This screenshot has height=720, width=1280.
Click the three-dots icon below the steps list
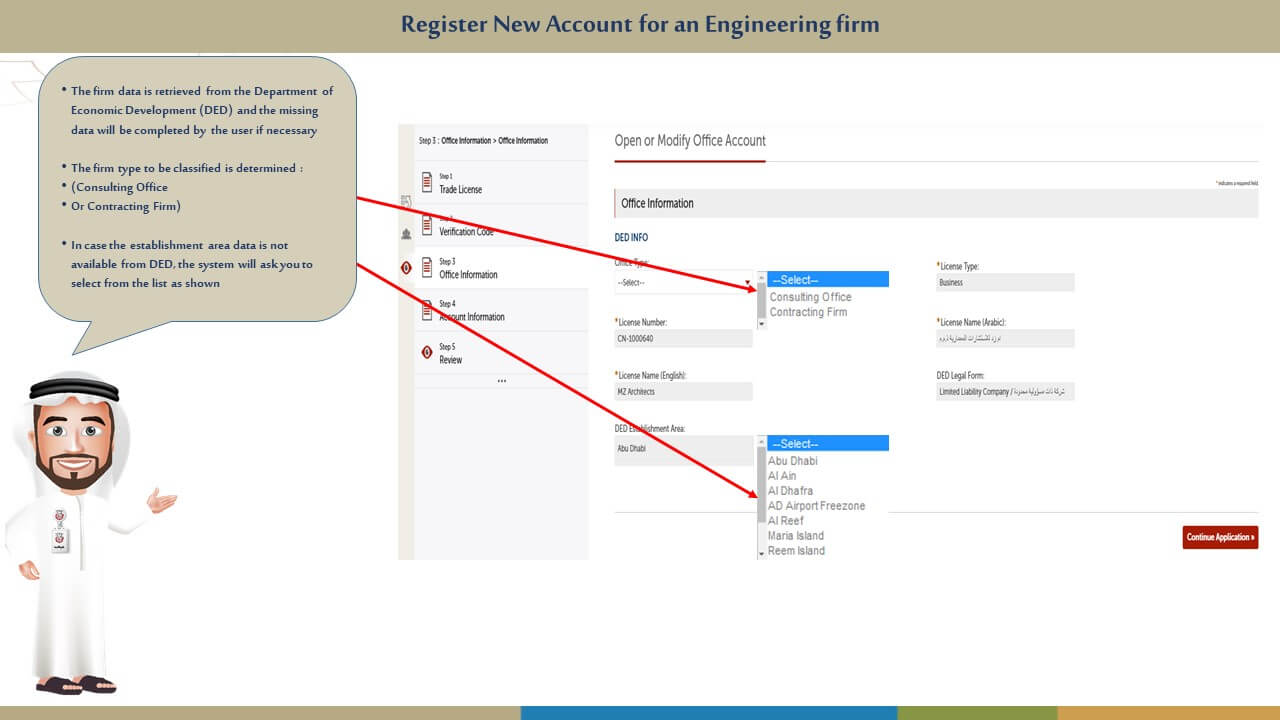pos(501,381)
